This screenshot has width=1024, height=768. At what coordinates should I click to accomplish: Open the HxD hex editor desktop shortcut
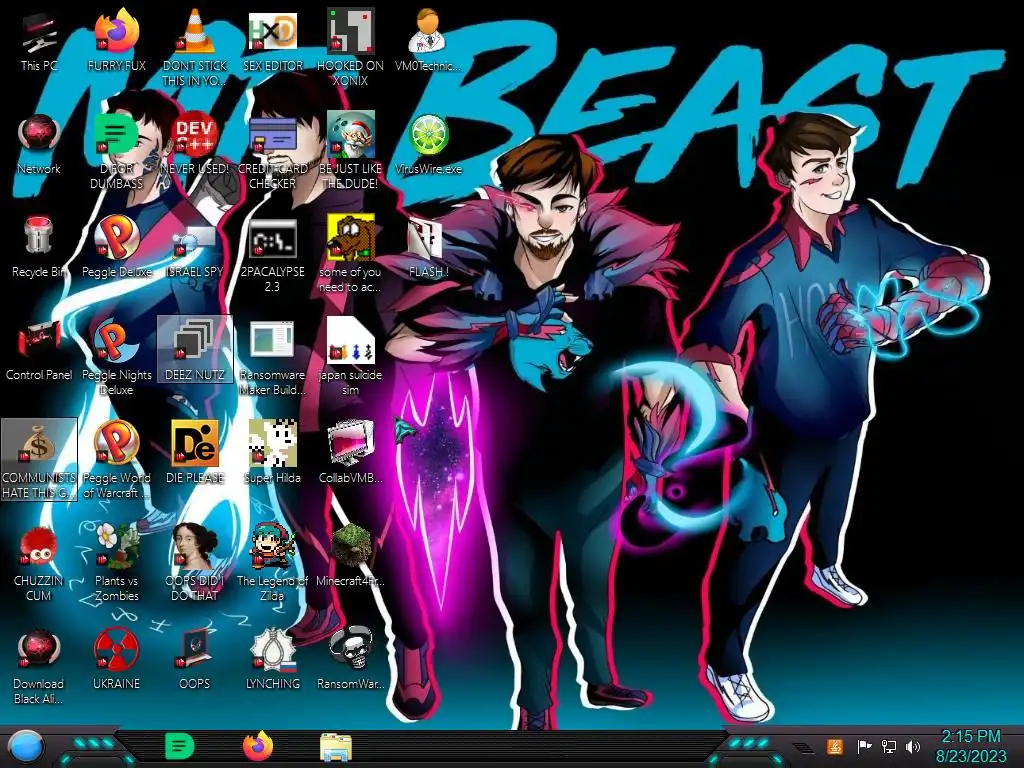tap(272, 40)
